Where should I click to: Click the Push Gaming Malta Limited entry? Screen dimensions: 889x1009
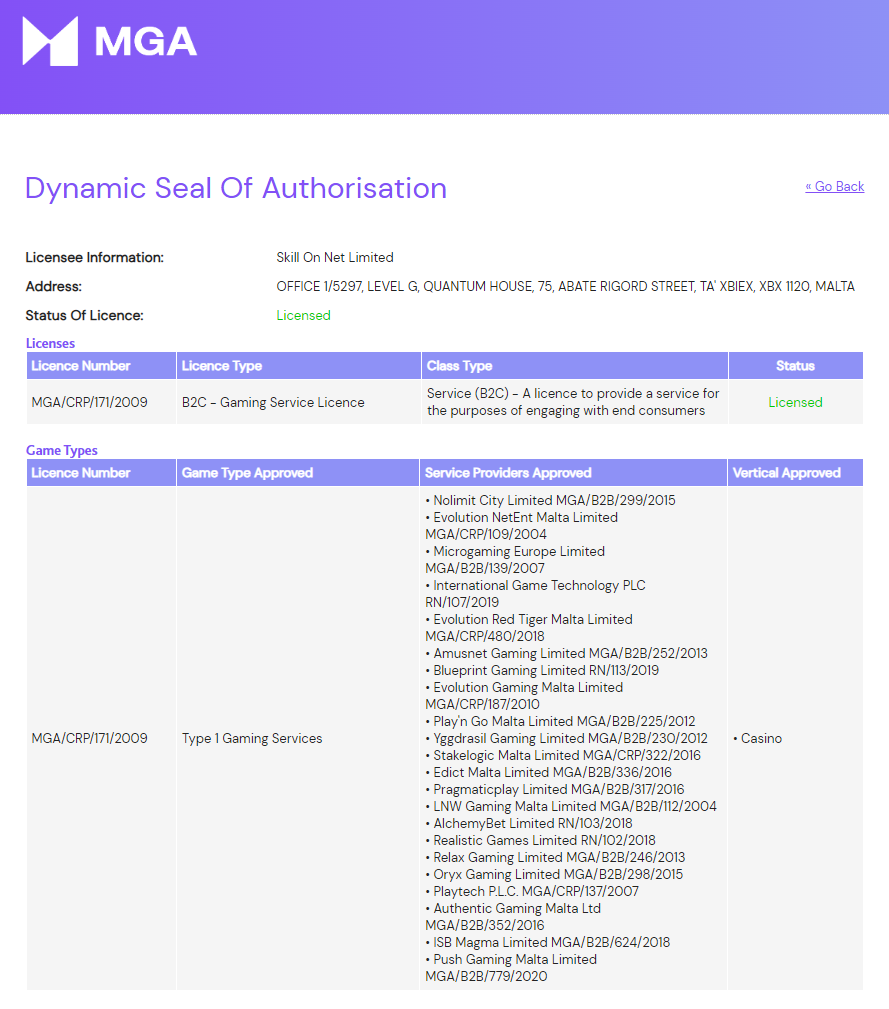(x=511, y=968)
